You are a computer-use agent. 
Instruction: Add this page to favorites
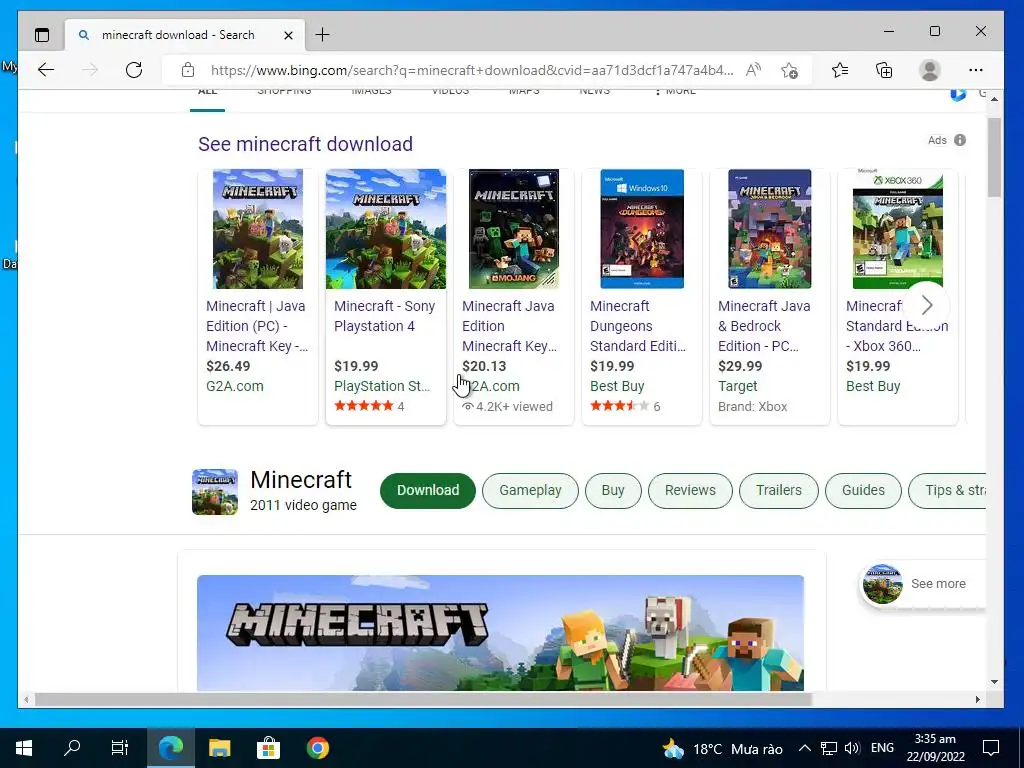point(790,70)
